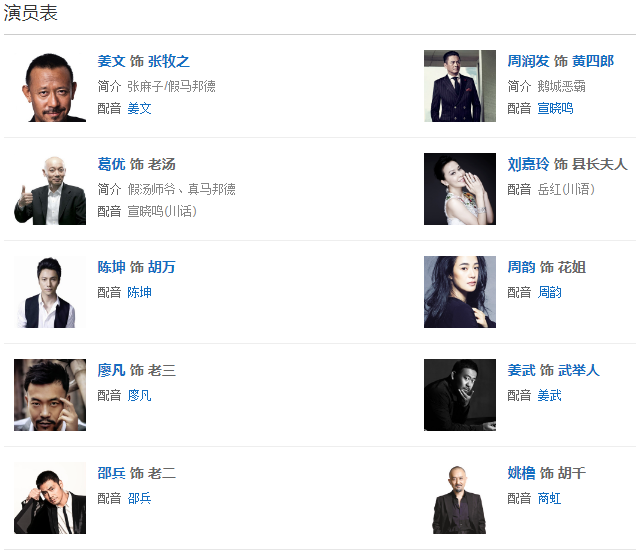Image resolution: width=636 pixels, height=551 pixels.
Task: Open the 商虹 voice actor link
Action: click(549, 498)
